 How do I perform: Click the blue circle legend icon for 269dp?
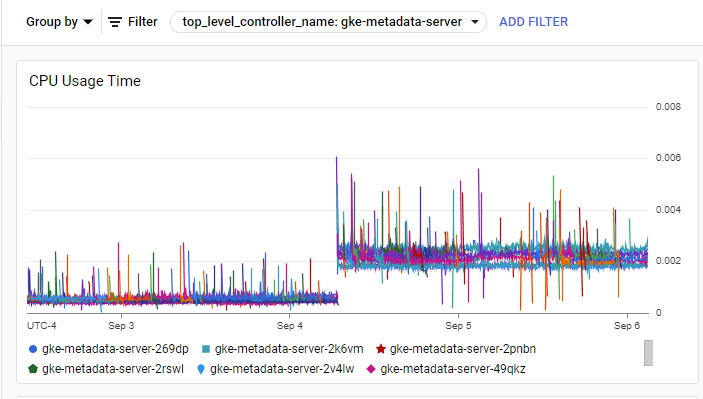pyautogui.click(x=33, y=349)
